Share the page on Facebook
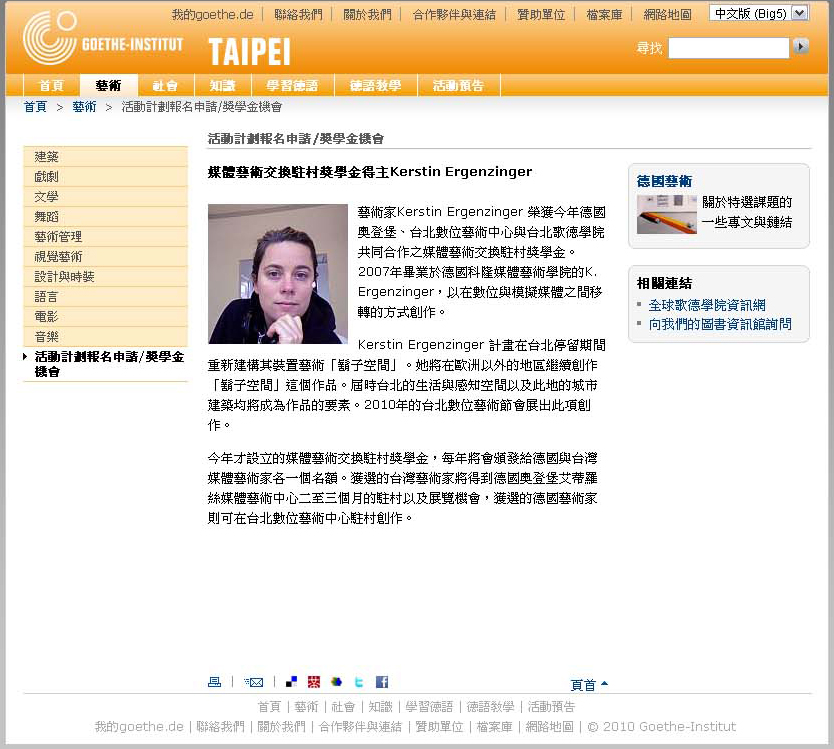Viewport: 834px width, 749px height. point(382,682)
